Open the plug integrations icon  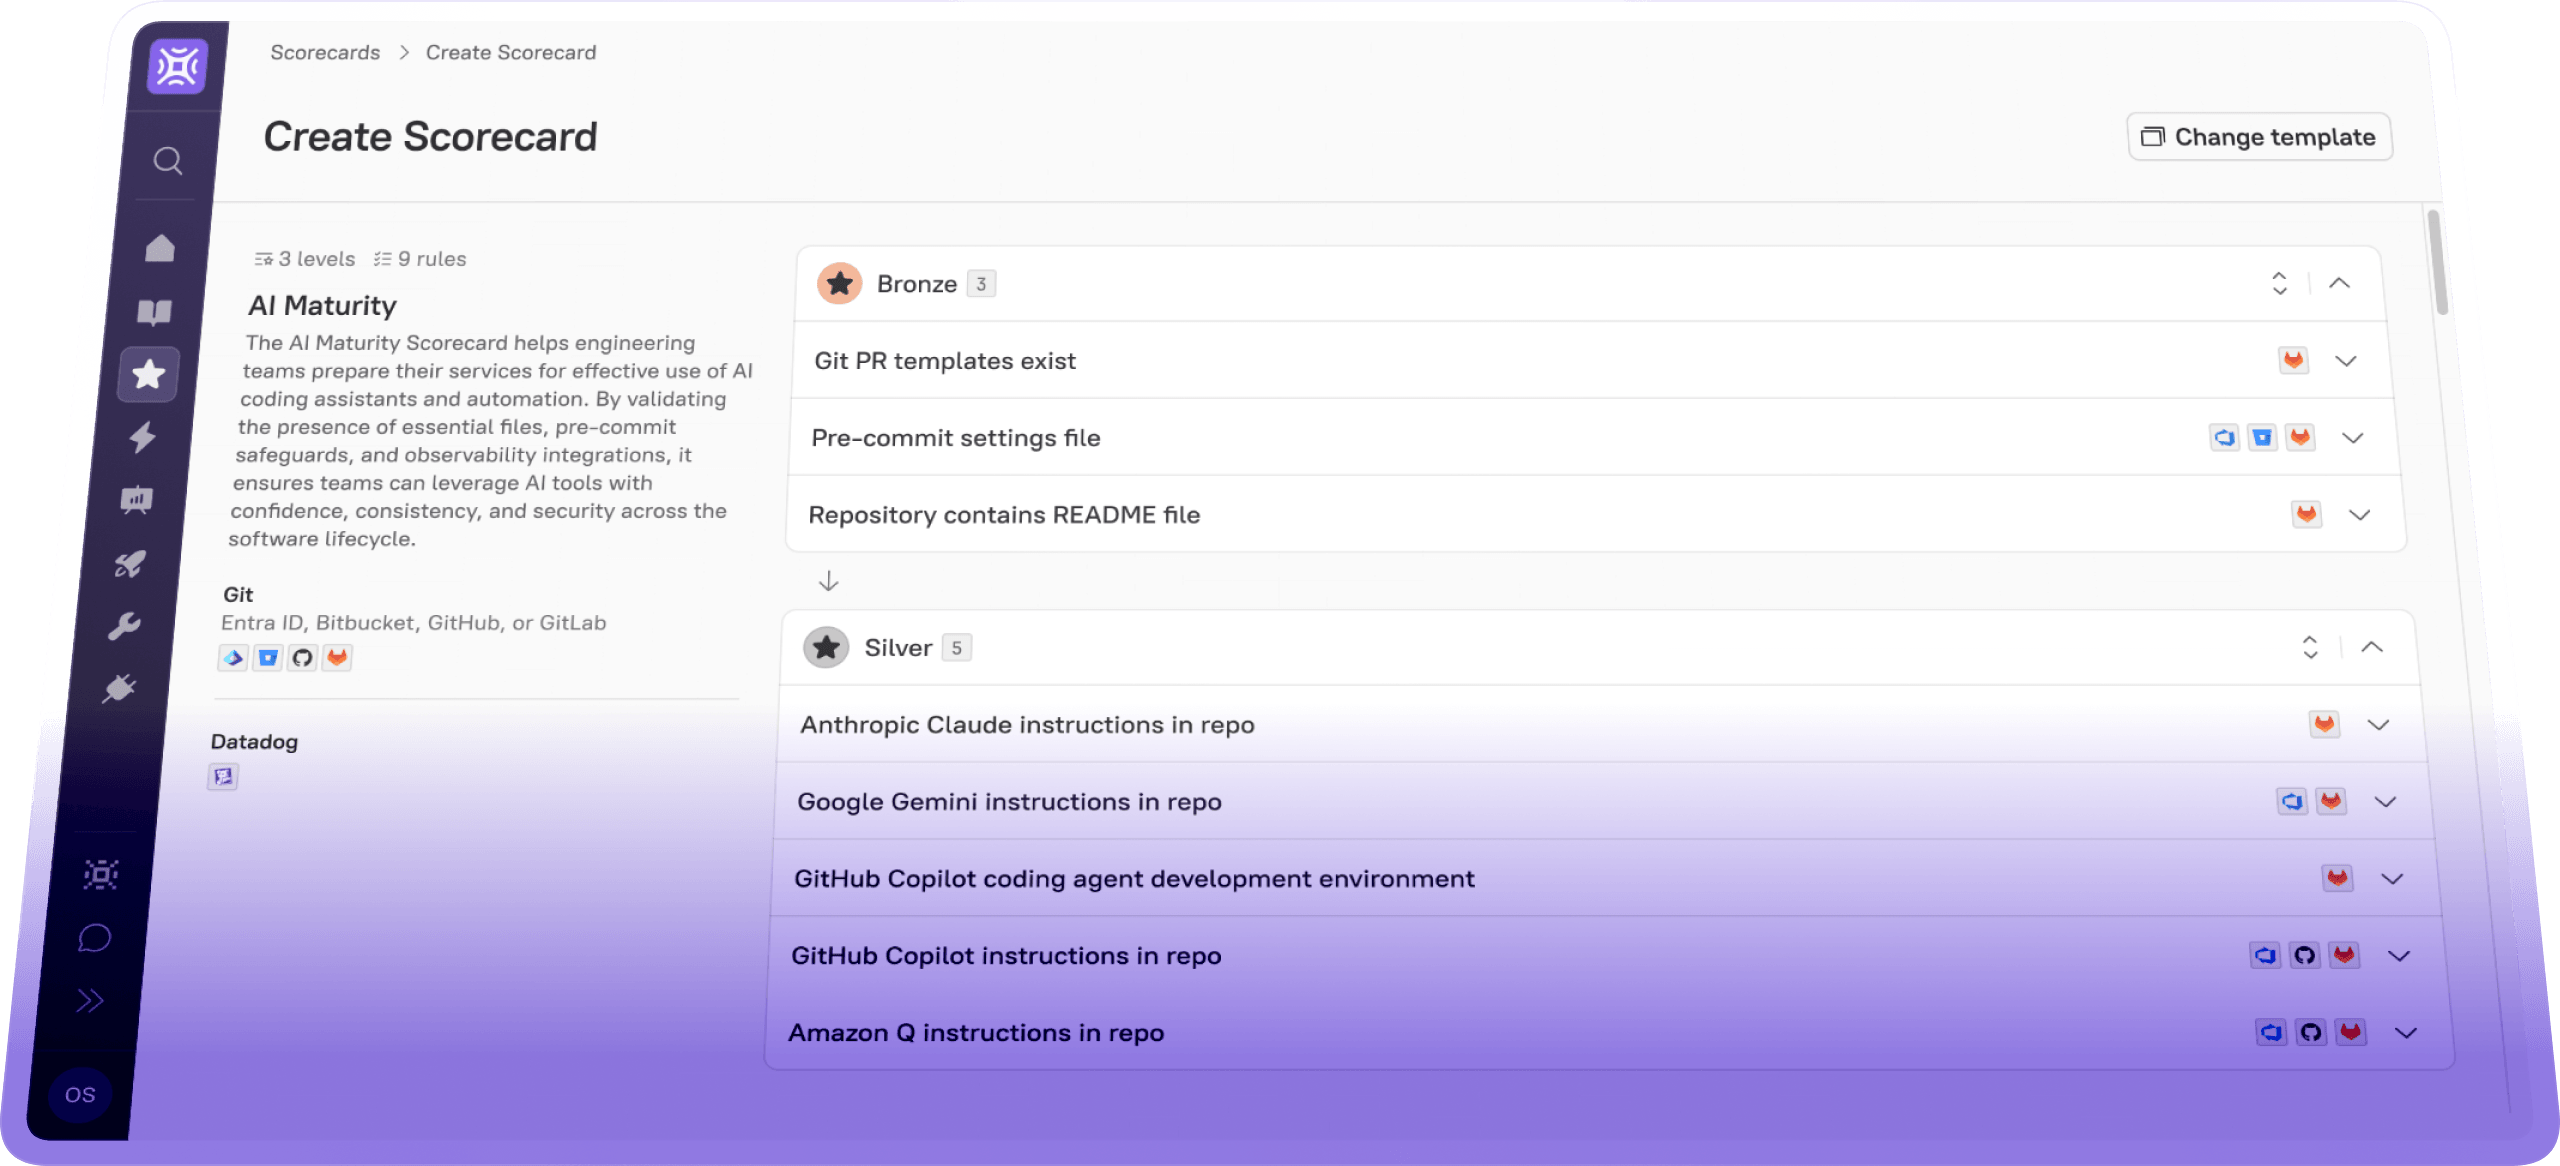[x=119, y=689]
